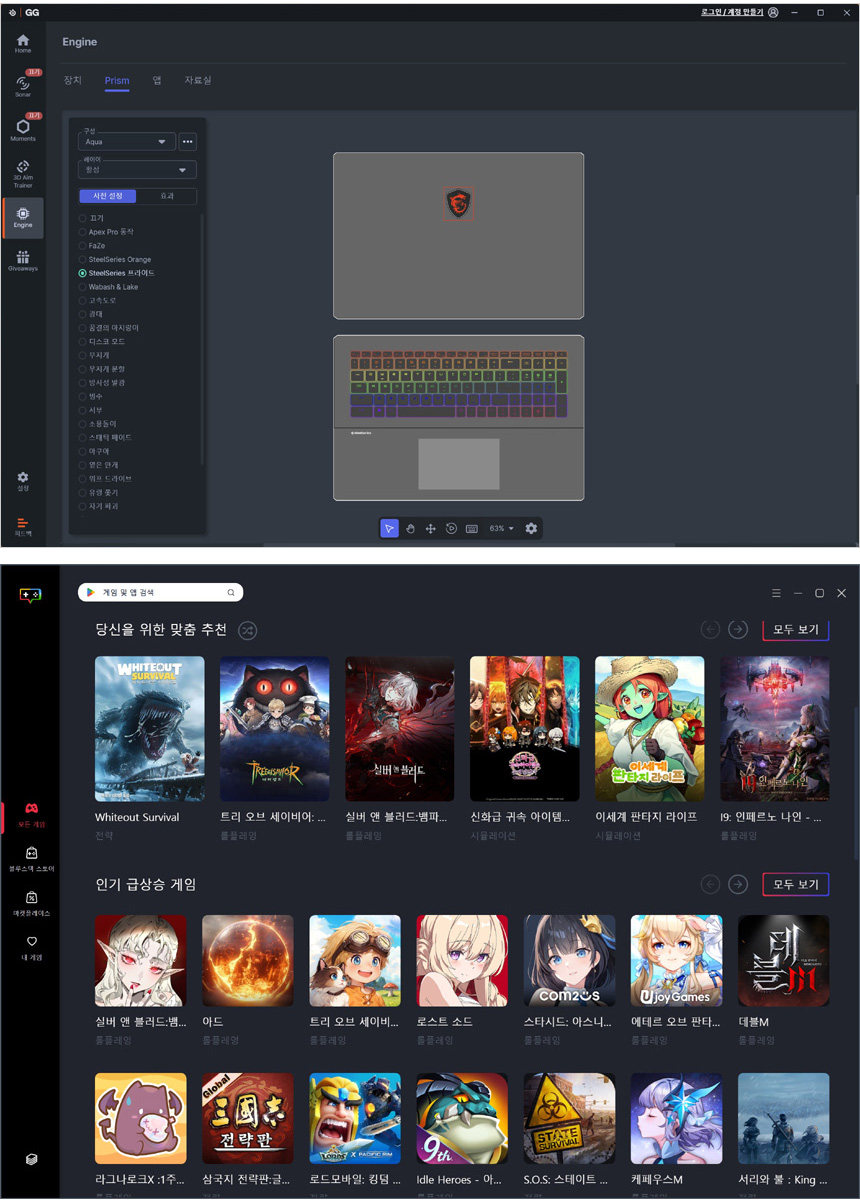Click the shuffle icon beside 당신을 위한 맞춤 추천

tap(248, 630)
